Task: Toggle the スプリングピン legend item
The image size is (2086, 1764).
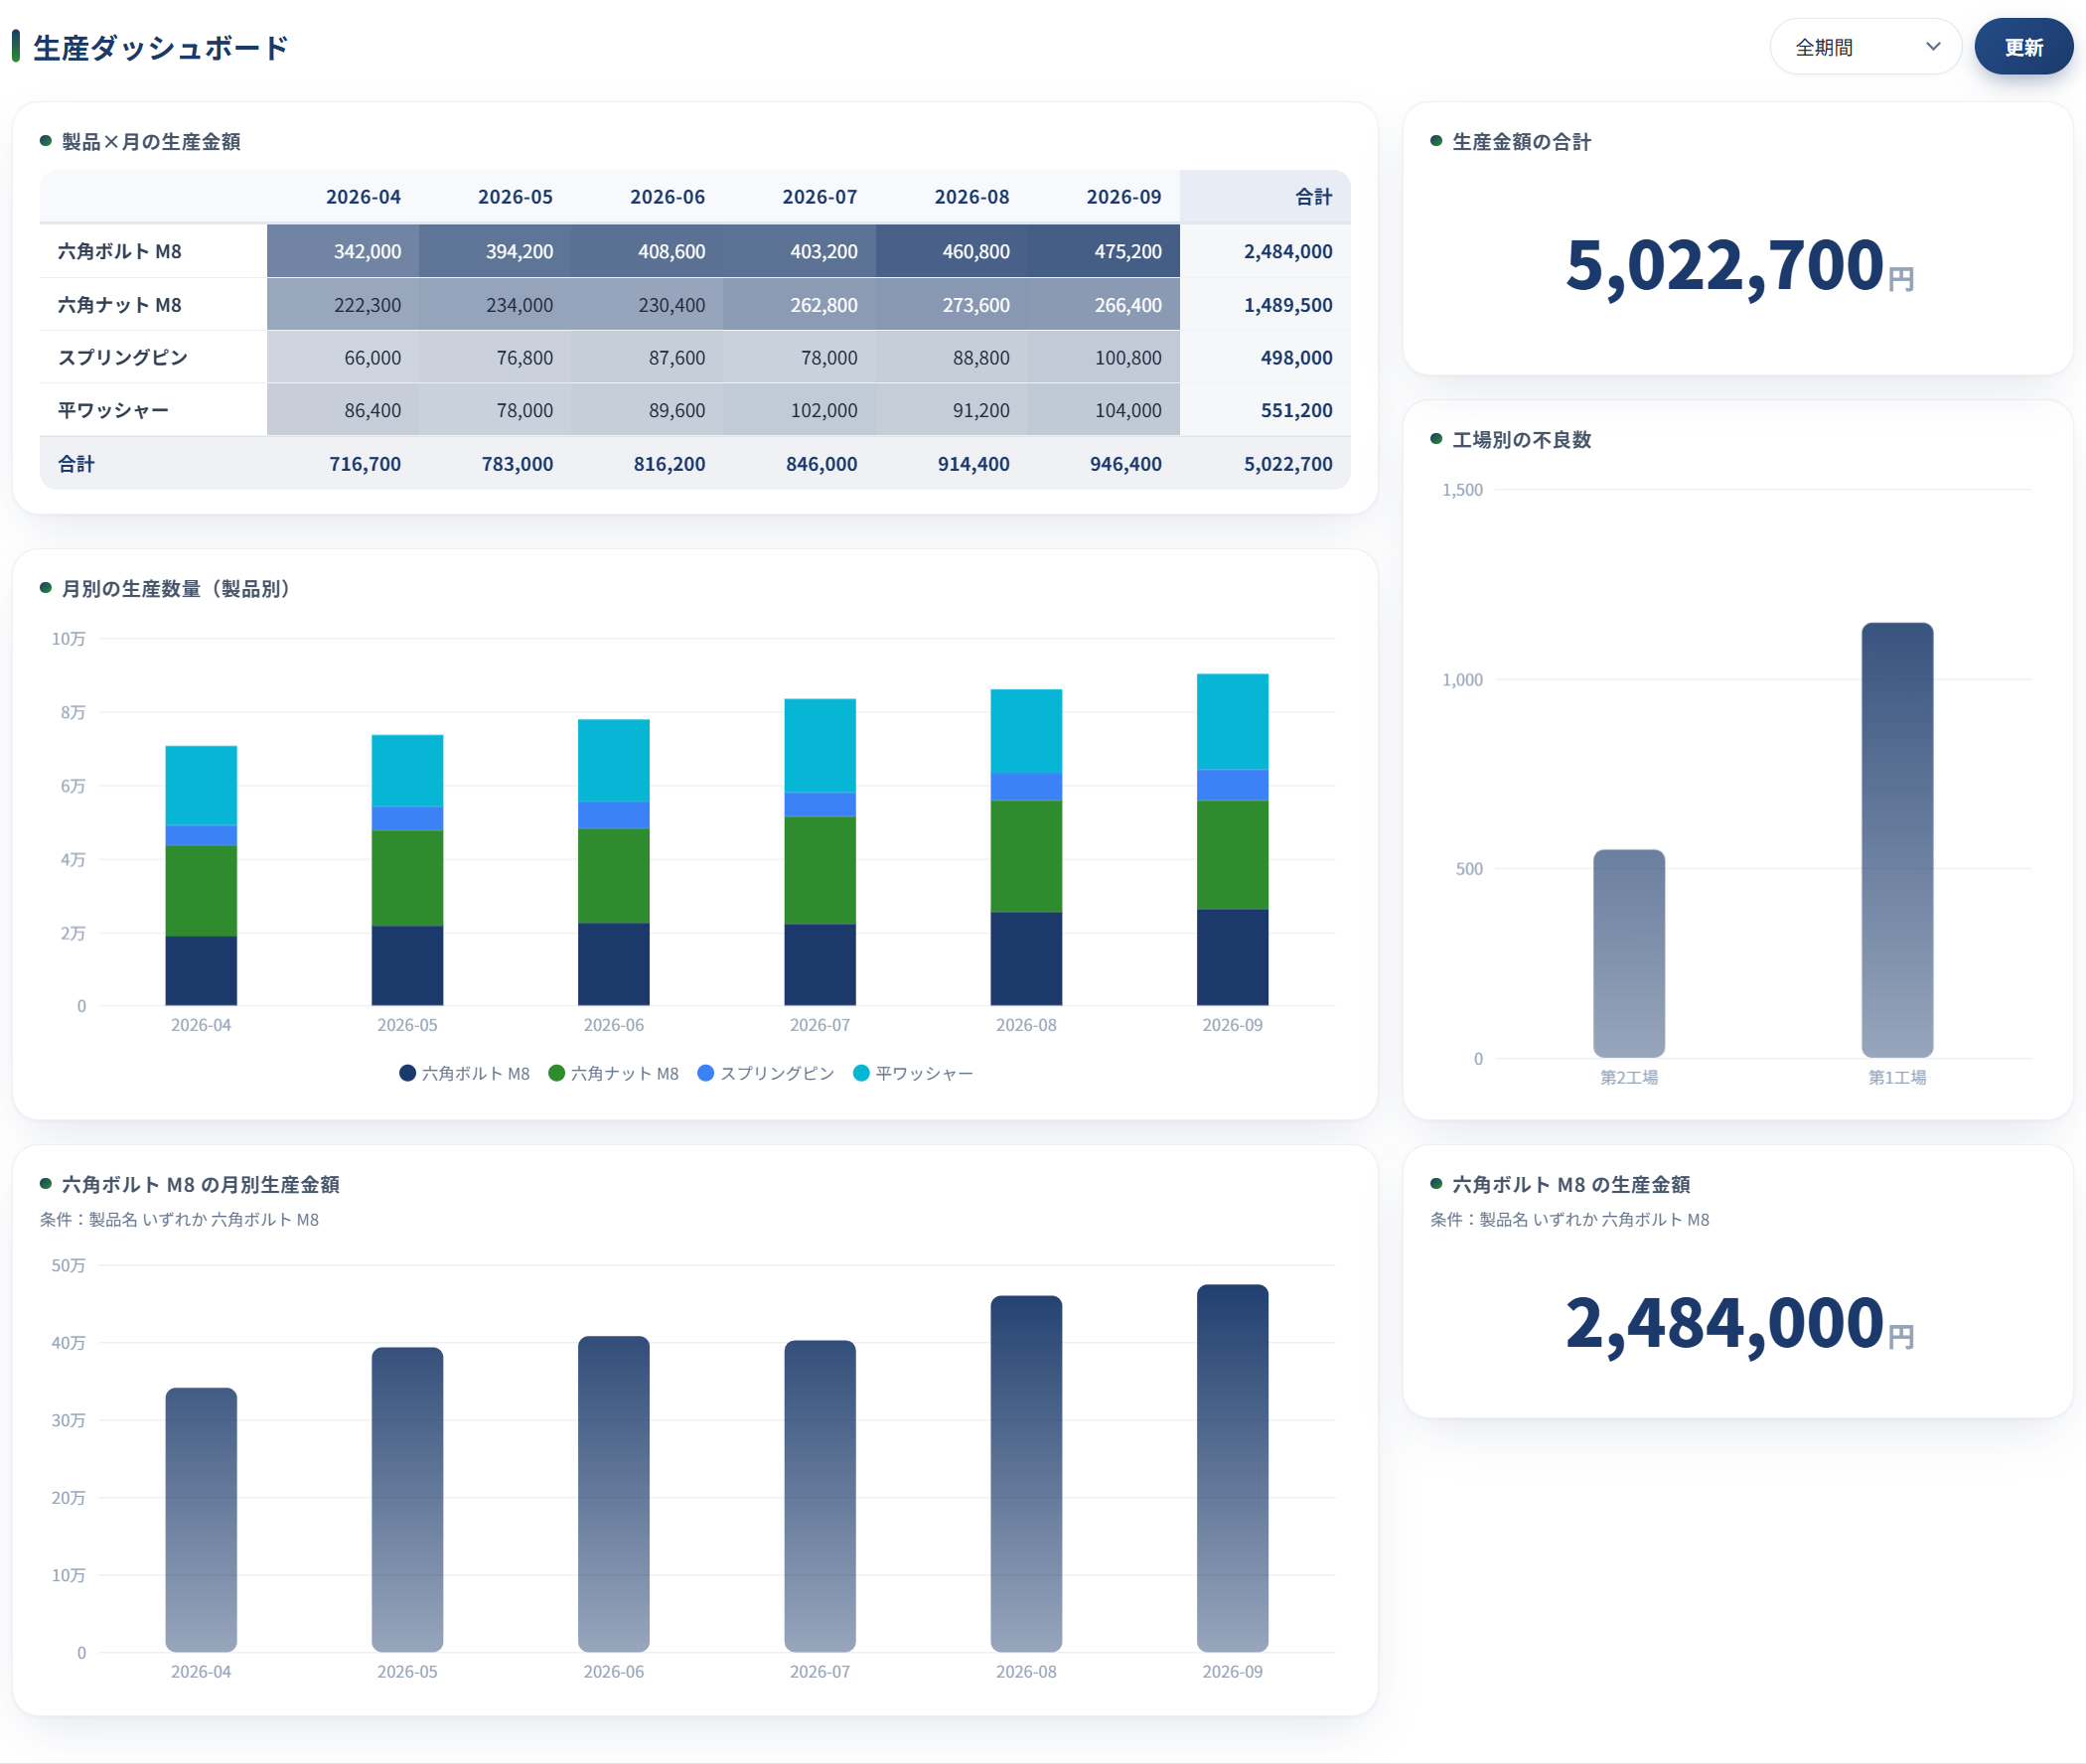Action: tap(766, 1073)
